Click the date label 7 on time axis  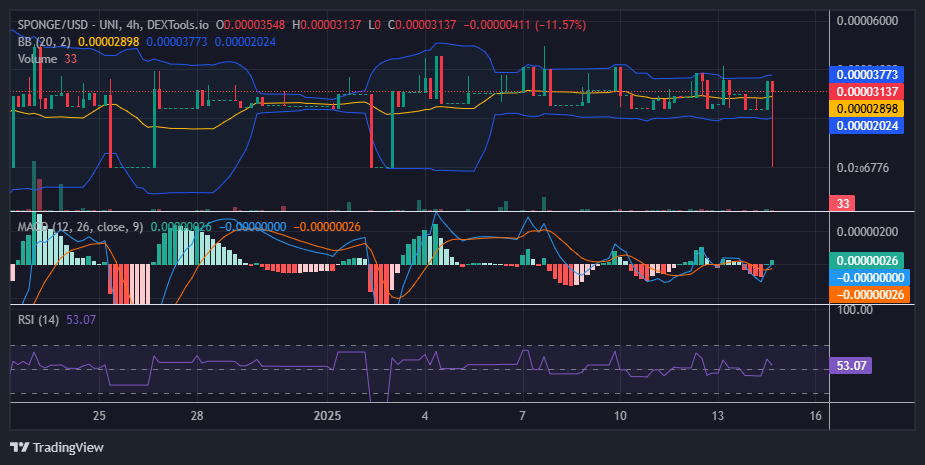pos(523,415)
